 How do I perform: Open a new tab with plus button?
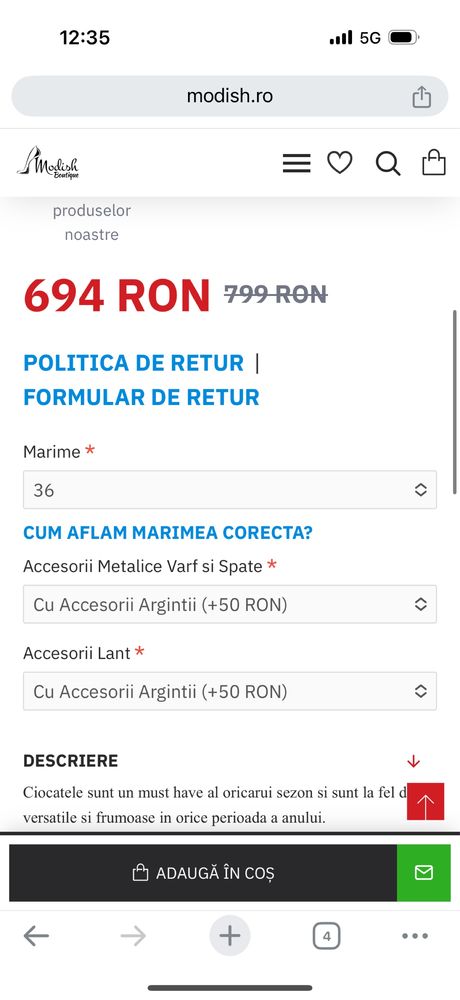click(230, 936)
